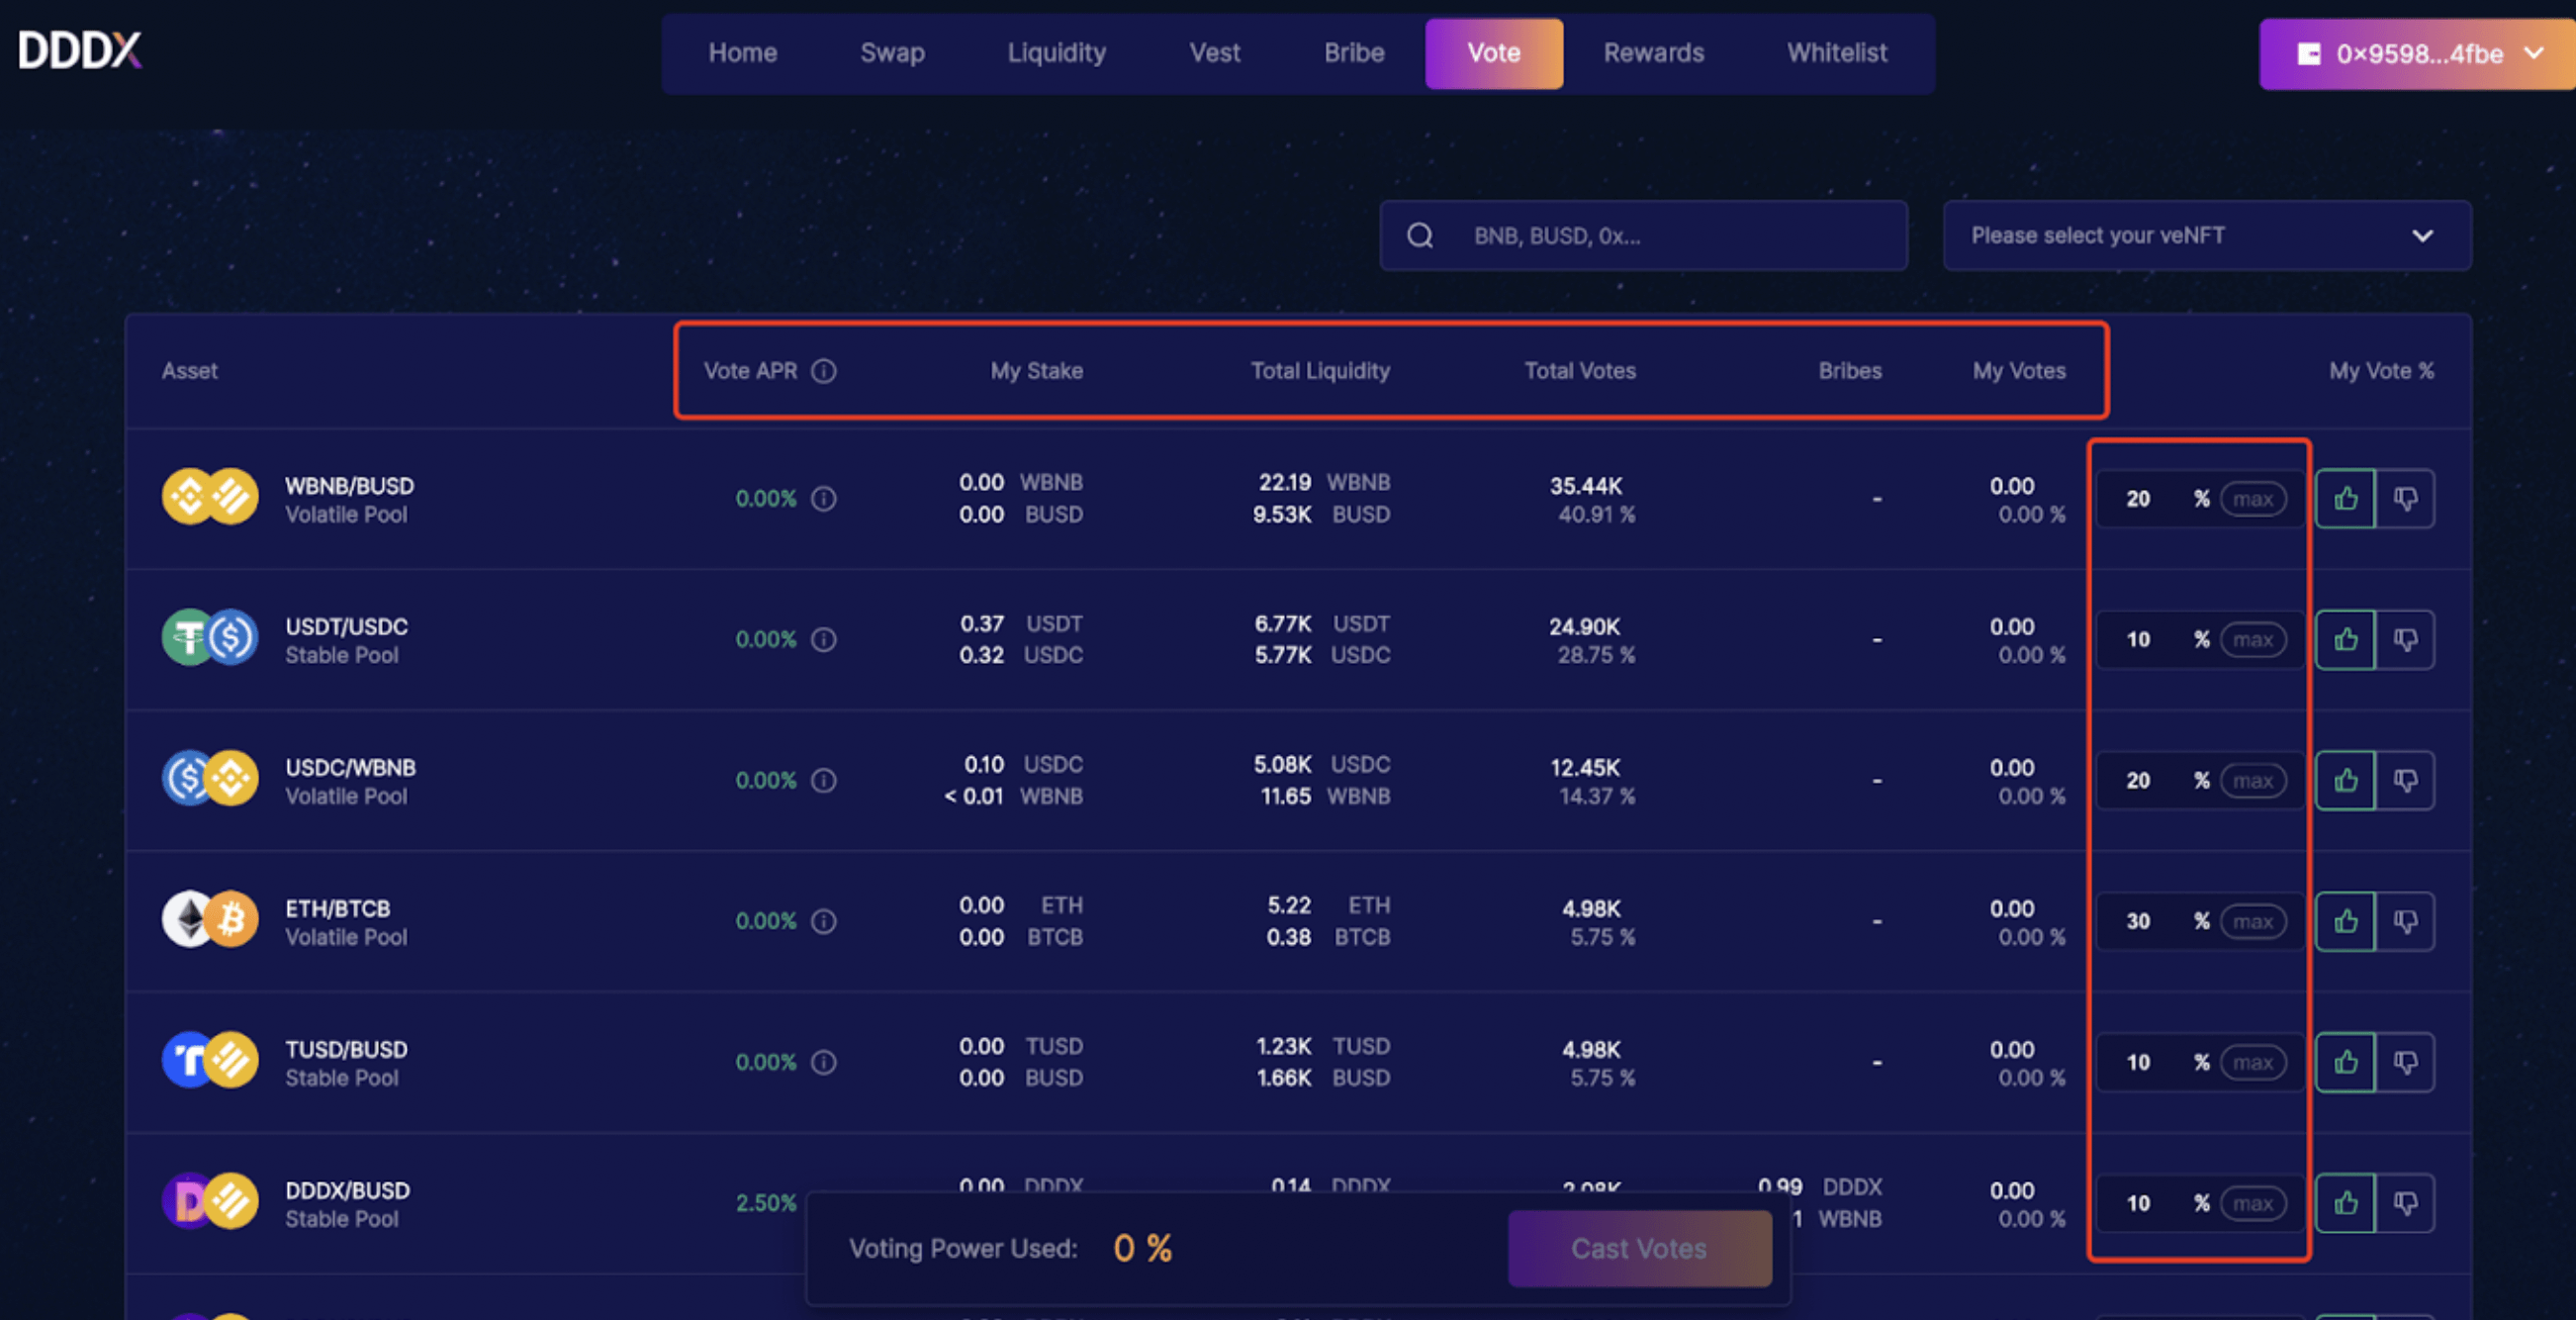Open the Home tab
The width and height of the screenshot is (2576, 1320).
[x=743, y=53]
